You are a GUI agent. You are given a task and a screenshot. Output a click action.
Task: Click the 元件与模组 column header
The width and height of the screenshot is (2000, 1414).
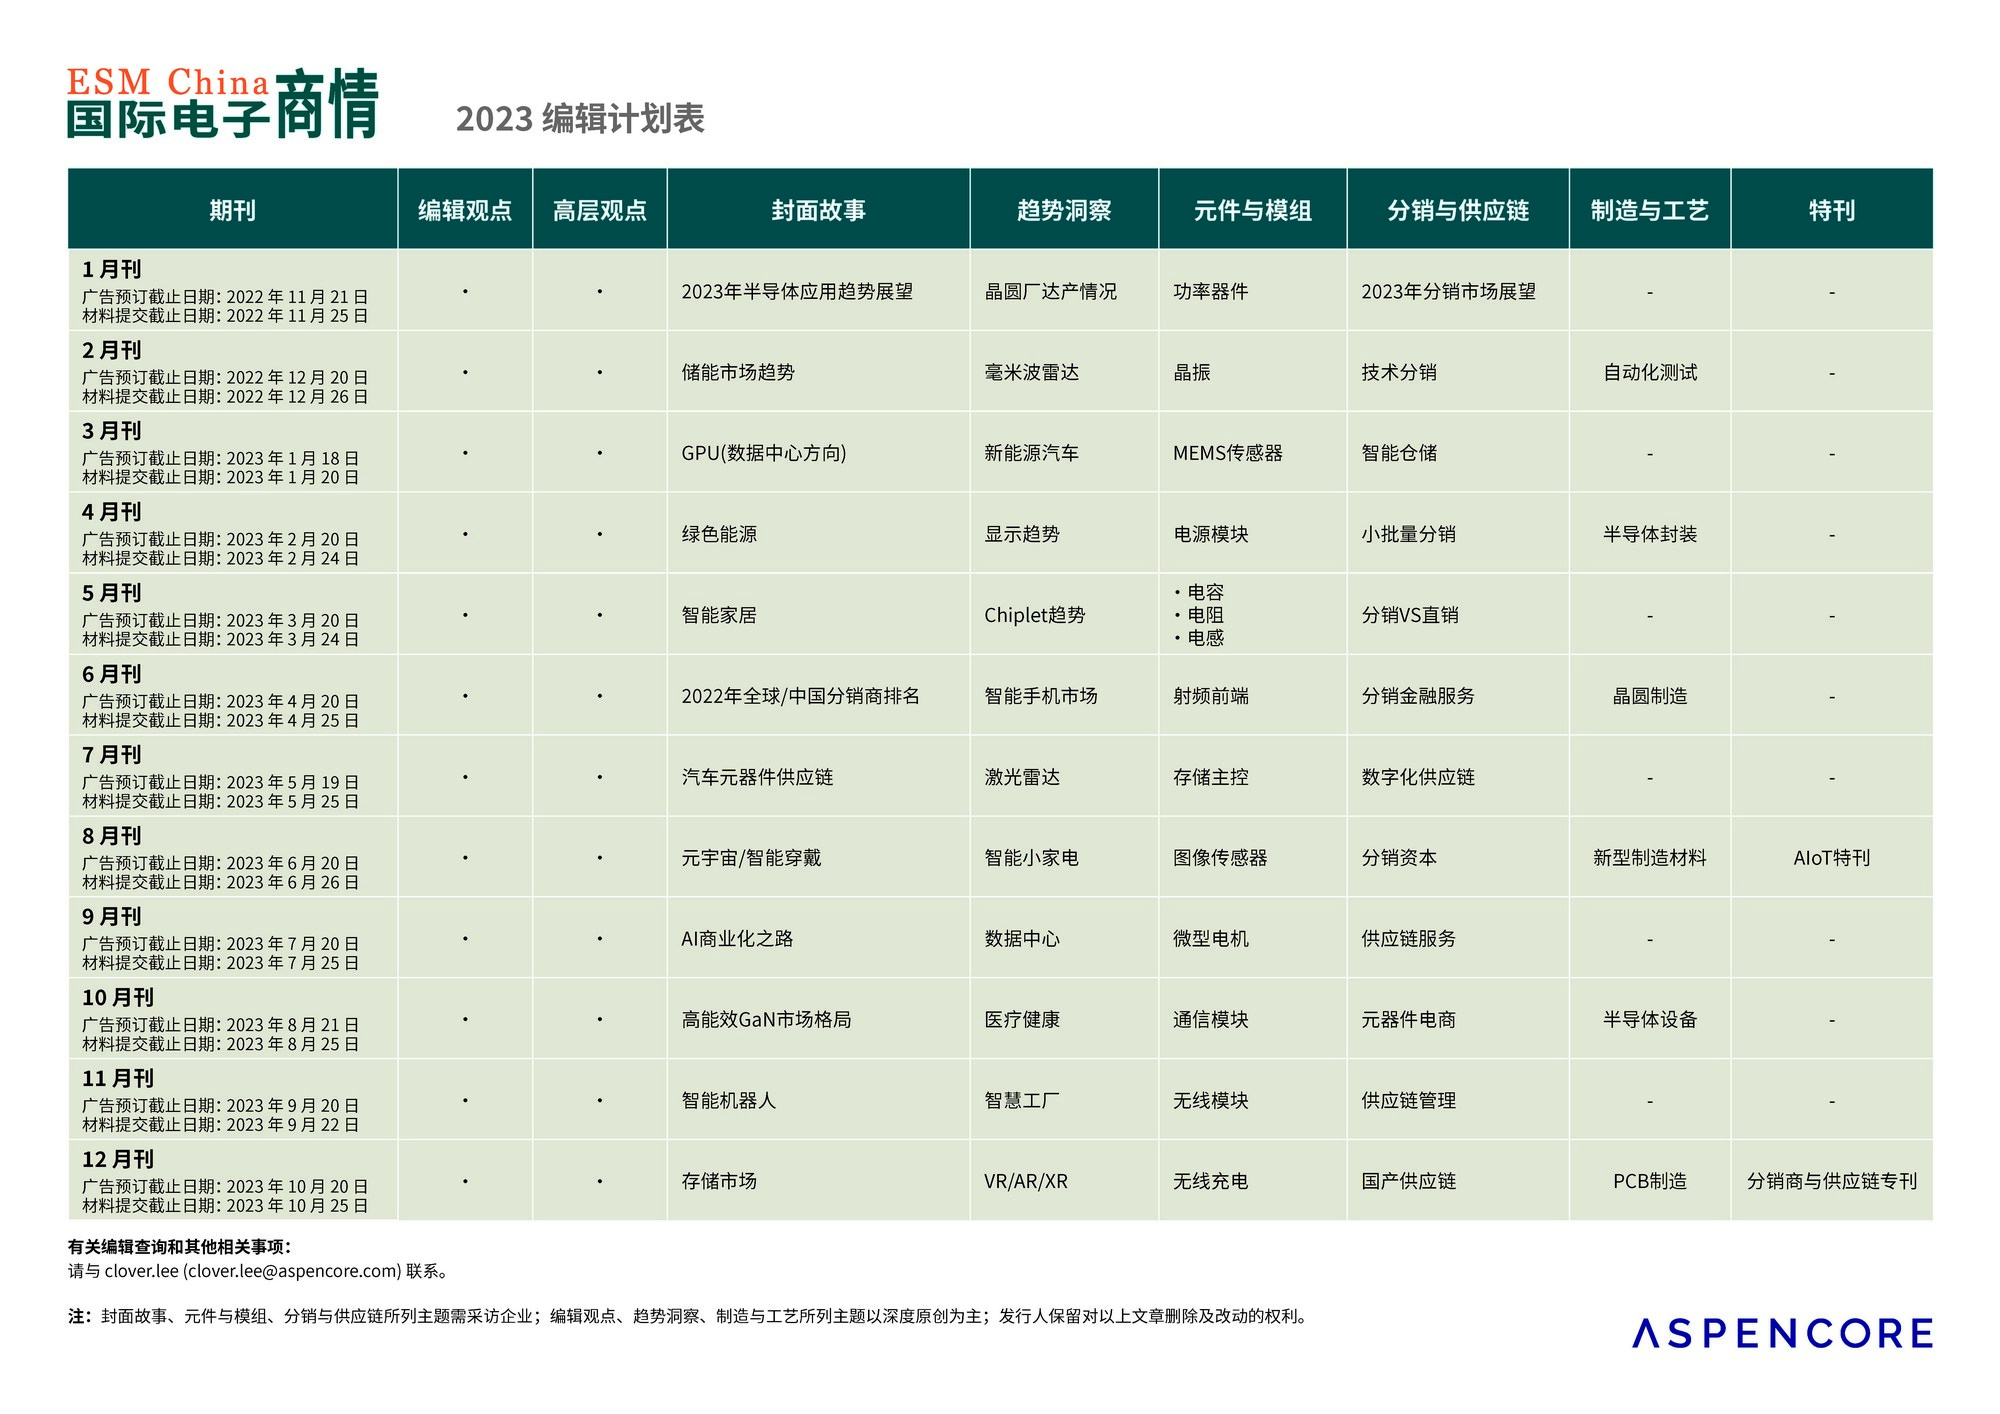pyautogui.click(x=1253, y=210)
